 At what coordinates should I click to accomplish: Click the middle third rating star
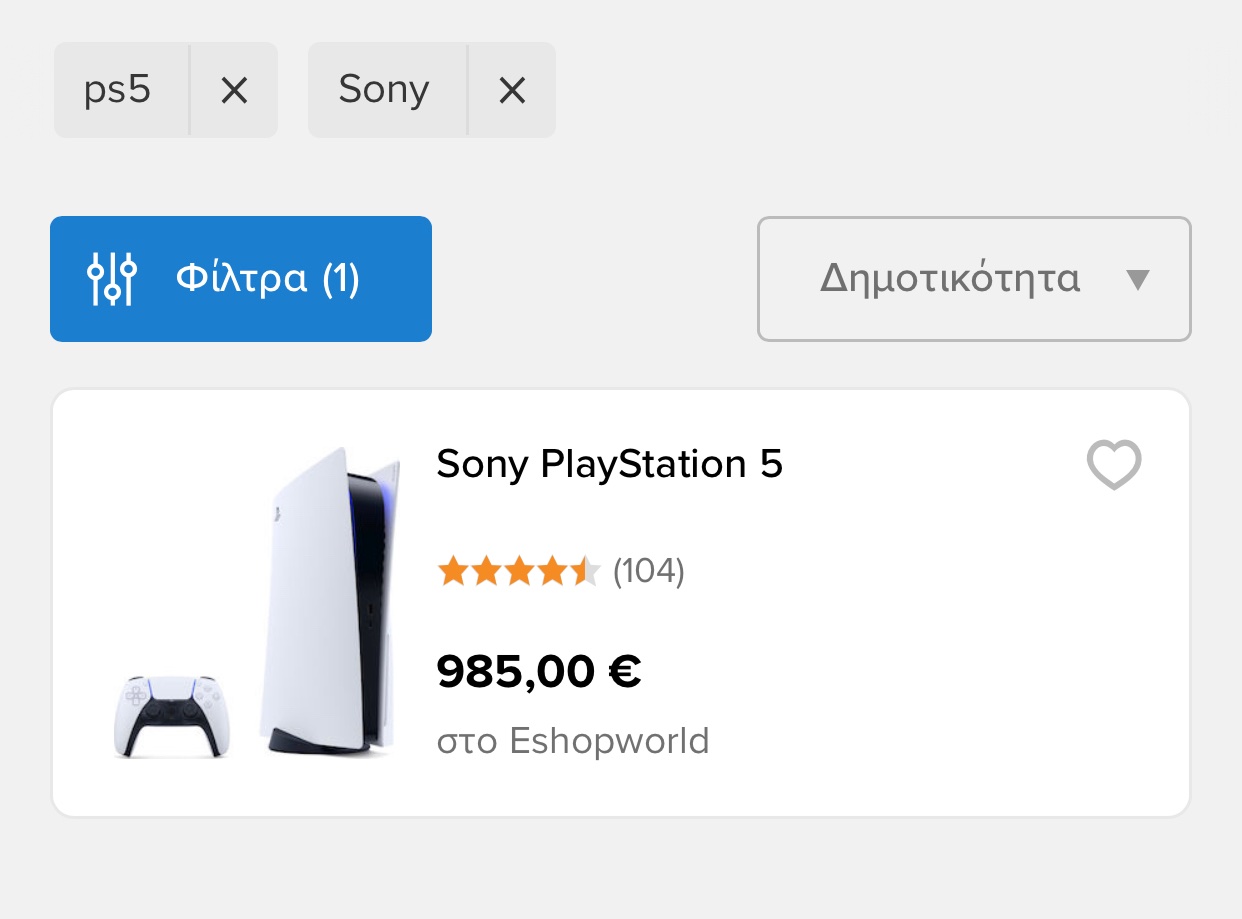coord(519,572)
